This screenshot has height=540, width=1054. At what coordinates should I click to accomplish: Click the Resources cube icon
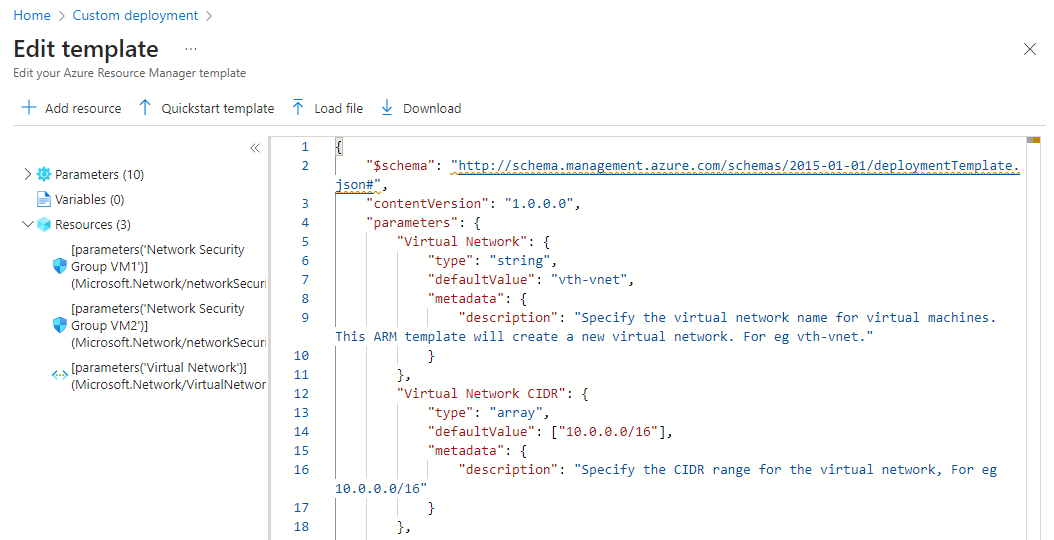(44, 225)
